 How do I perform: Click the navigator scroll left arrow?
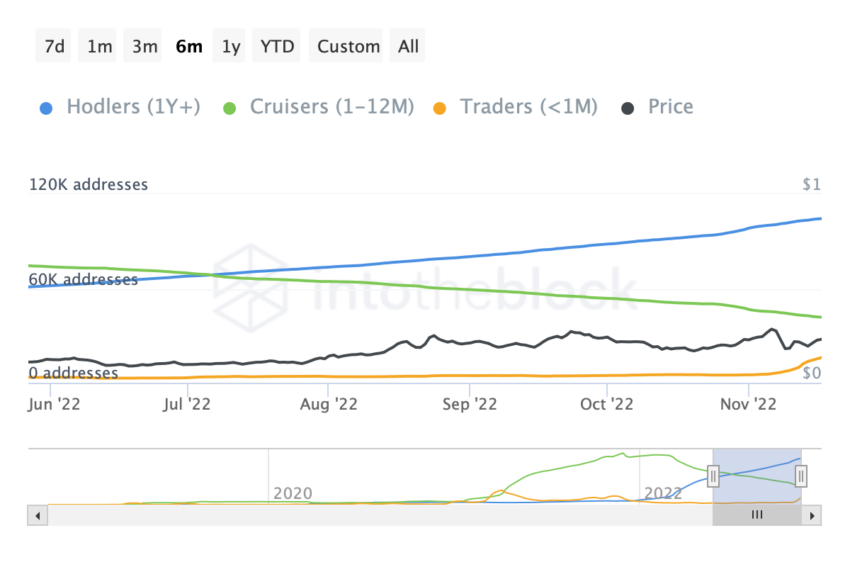[x=38, y=515]
